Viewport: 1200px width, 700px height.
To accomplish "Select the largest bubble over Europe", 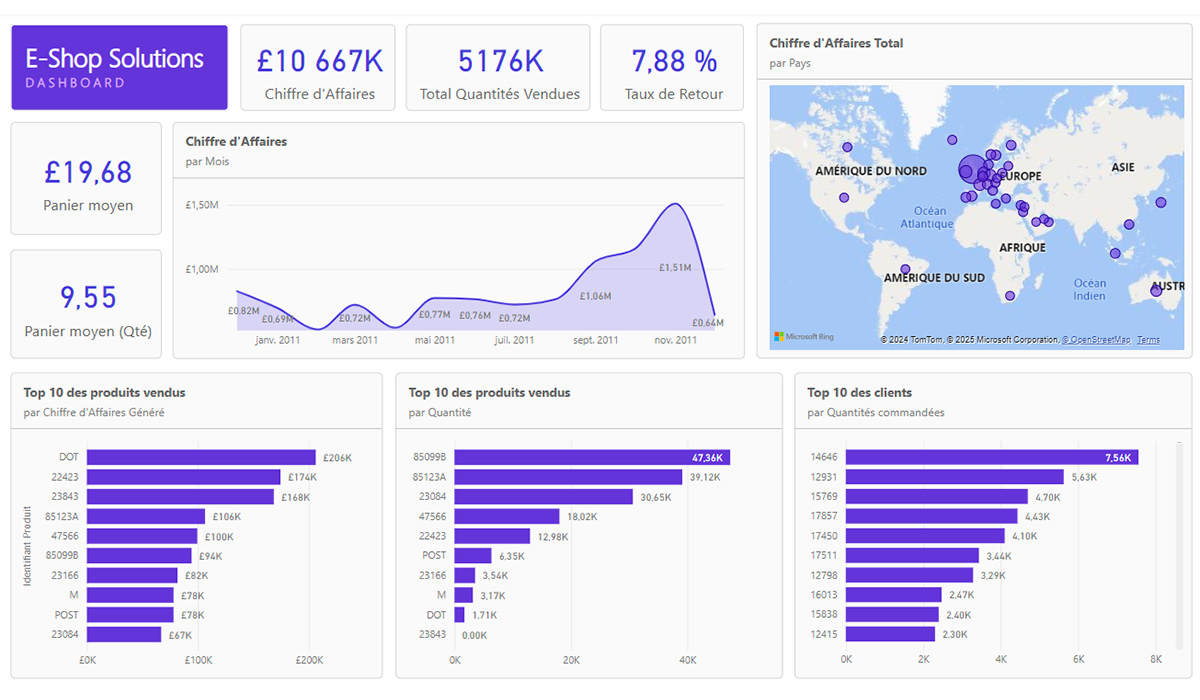I will click(971, 170).
